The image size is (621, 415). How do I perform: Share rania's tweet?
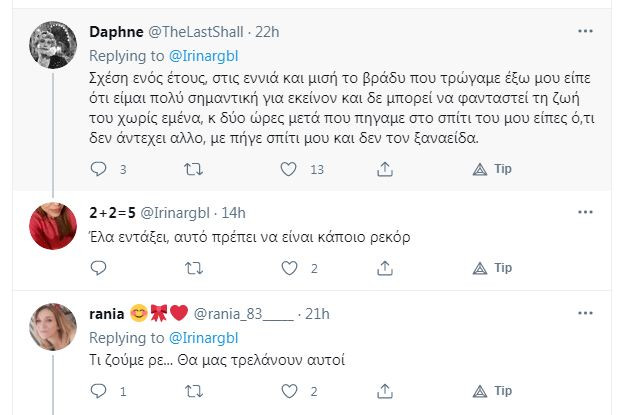387,391
